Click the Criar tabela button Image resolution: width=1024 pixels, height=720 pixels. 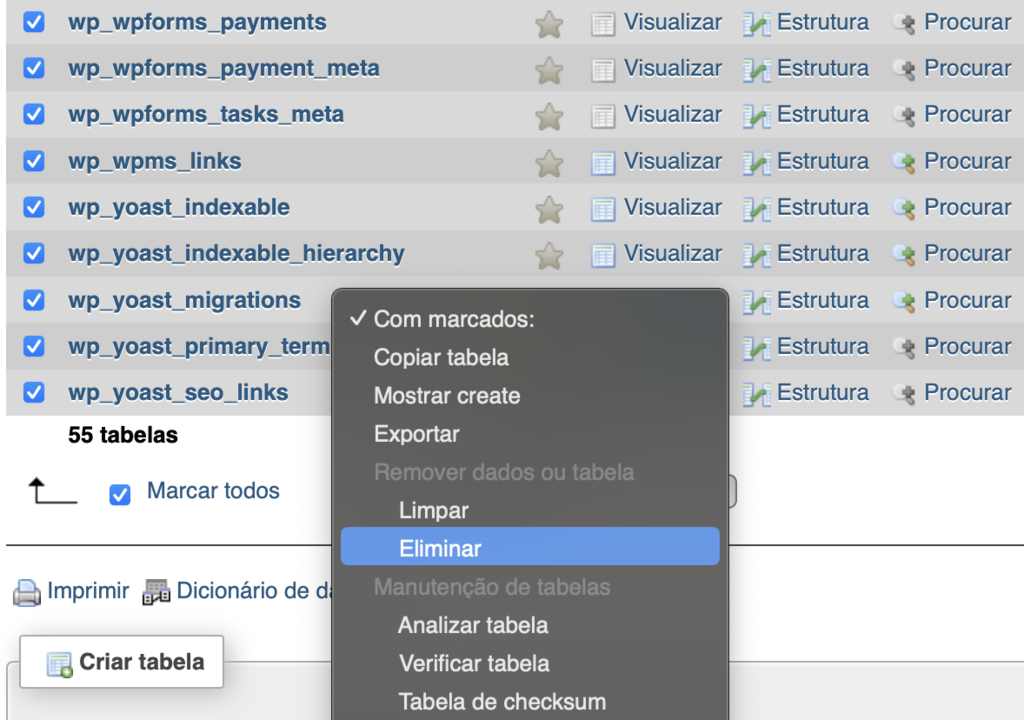pos(120,661)
